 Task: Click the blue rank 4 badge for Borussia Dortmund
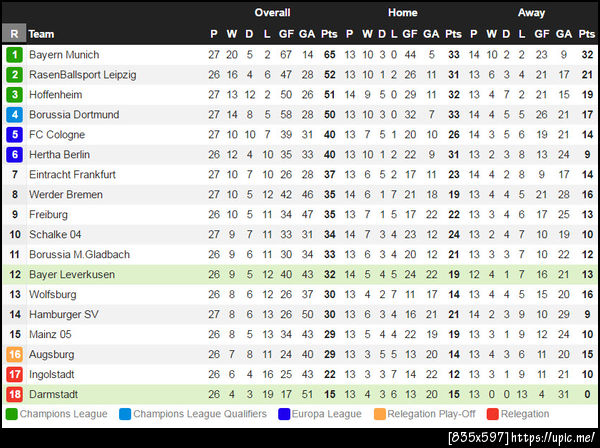coord(14,115)
